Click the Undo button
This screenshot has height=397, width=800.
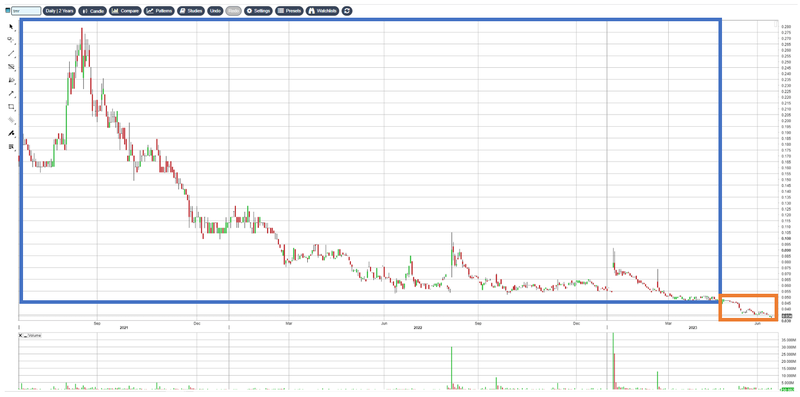tap(215, 10)
